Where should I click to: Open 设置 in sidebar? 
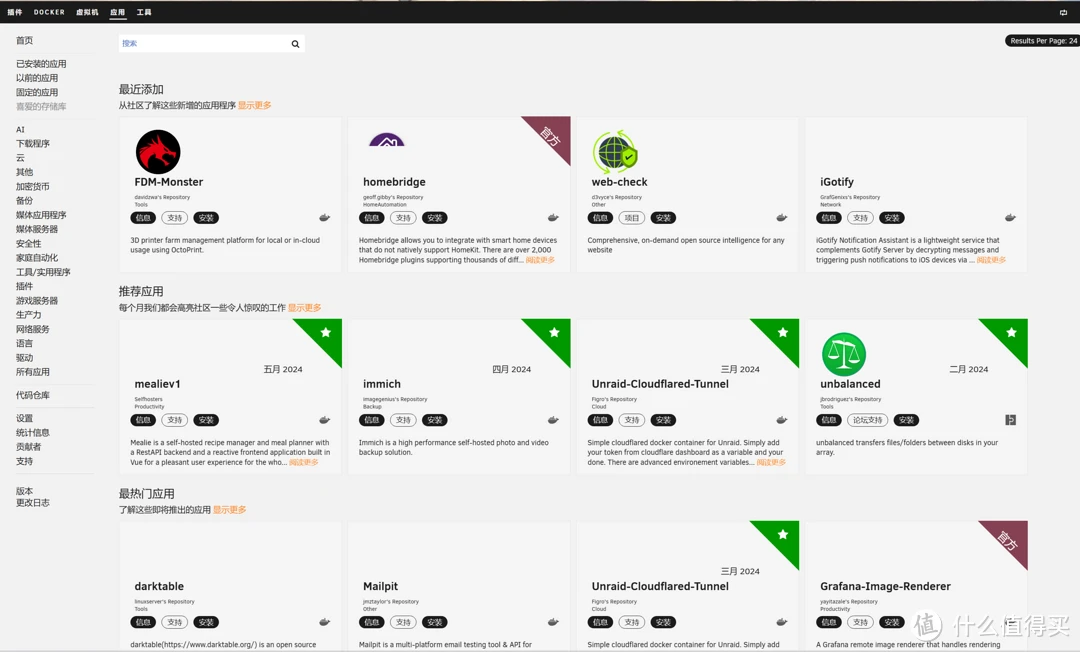pyautogui.click(x=24, y=419)
